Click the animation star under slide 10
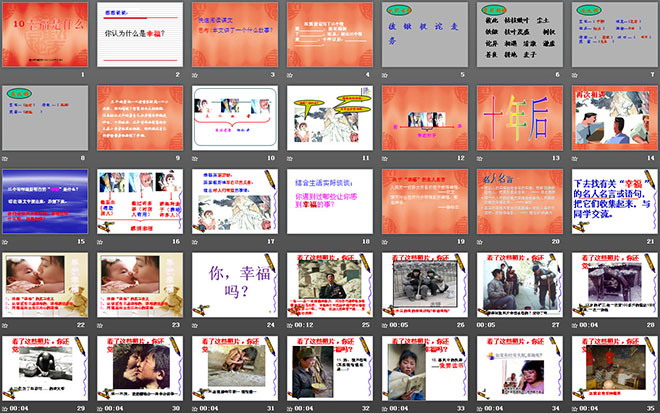660x413 pixels. pos(195,159)
